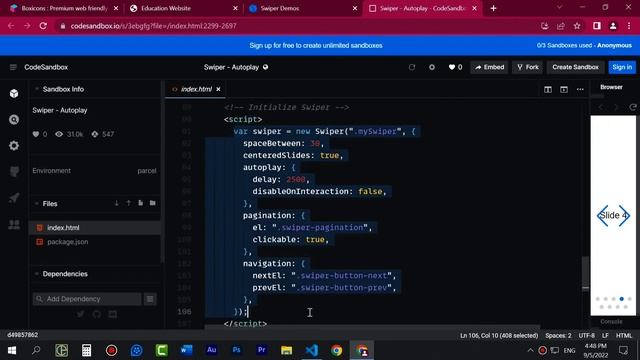This screenshot has height=360, width=640.
Task: Click the Add Dependency search field
Action: pos(87,299)
